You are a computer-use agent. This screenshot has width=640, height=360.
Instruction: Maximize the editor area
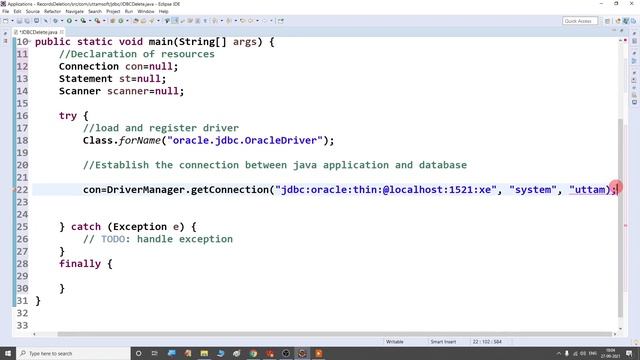coord(621,31)
